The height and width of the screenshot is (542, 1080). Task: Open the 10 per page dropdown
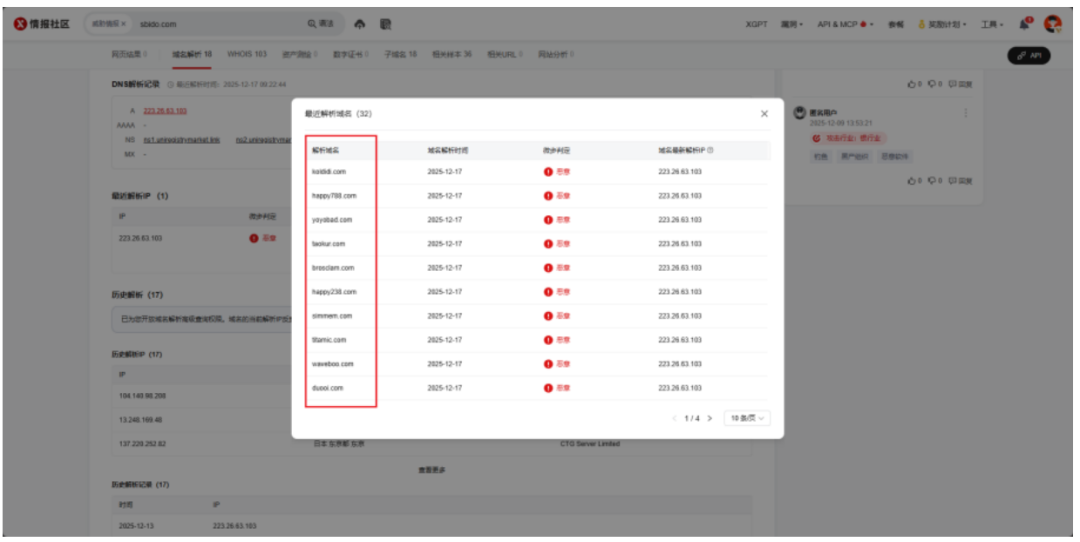(x=748, y=418)
